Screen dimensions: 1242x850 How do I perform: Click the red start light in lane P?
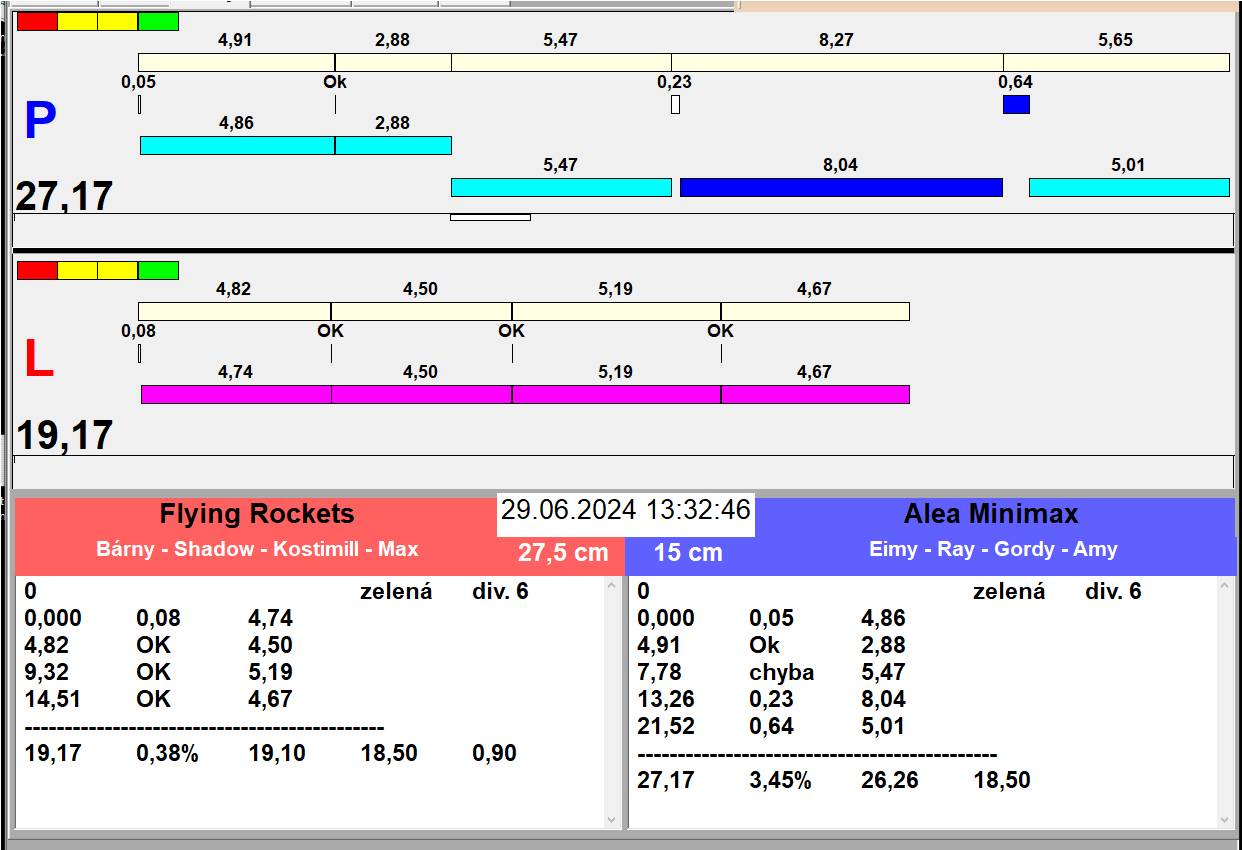38,21
